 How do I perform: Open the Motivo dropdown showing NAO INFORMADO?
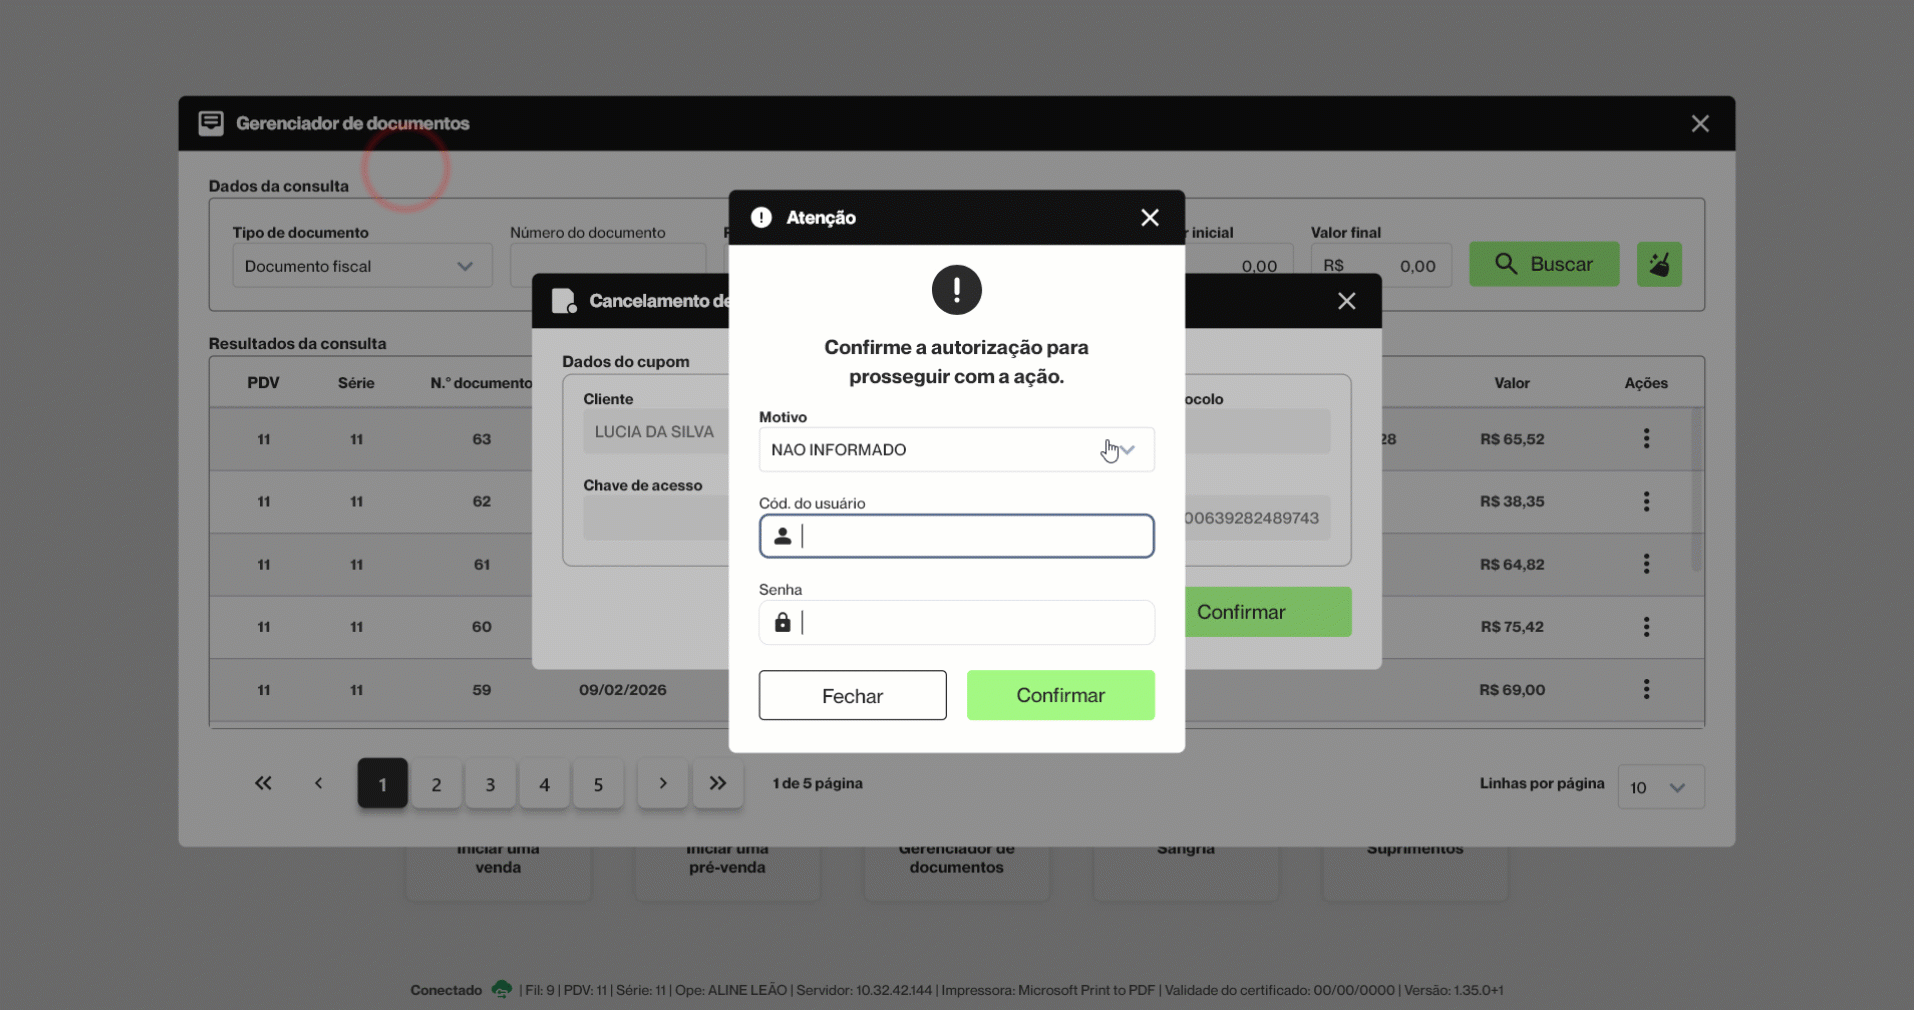[x=956, y=450]
